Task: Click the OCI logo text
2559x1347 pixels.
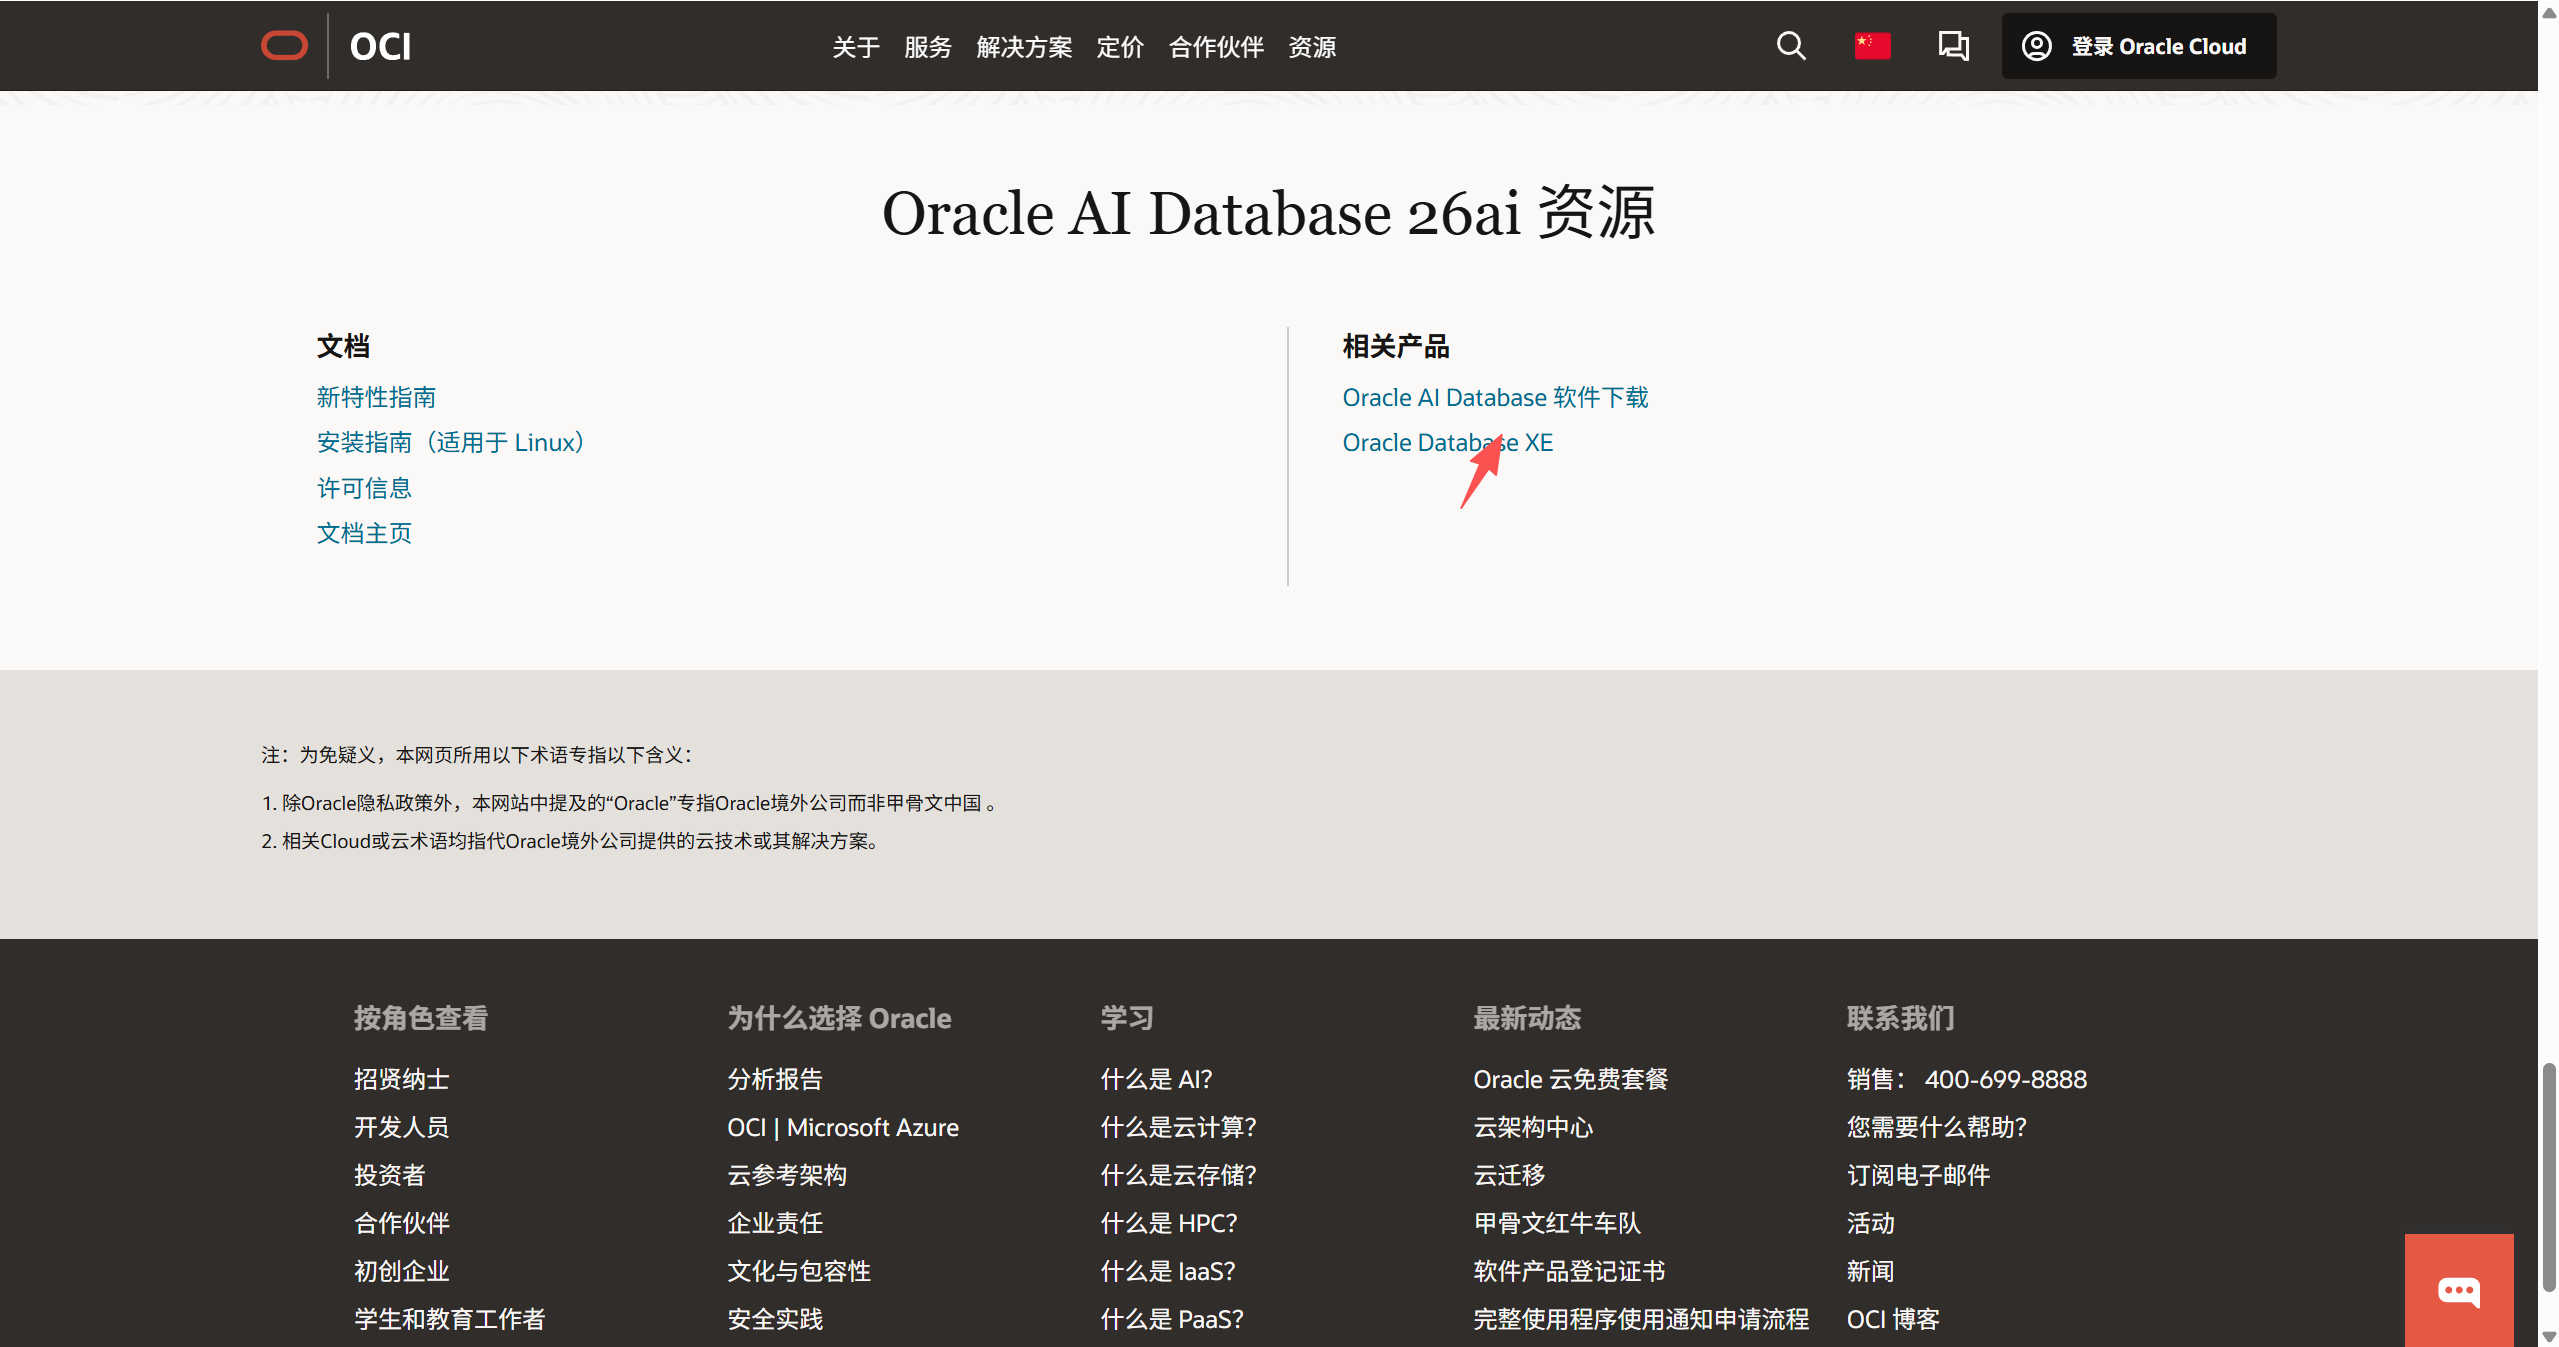Action: [380, 46]
